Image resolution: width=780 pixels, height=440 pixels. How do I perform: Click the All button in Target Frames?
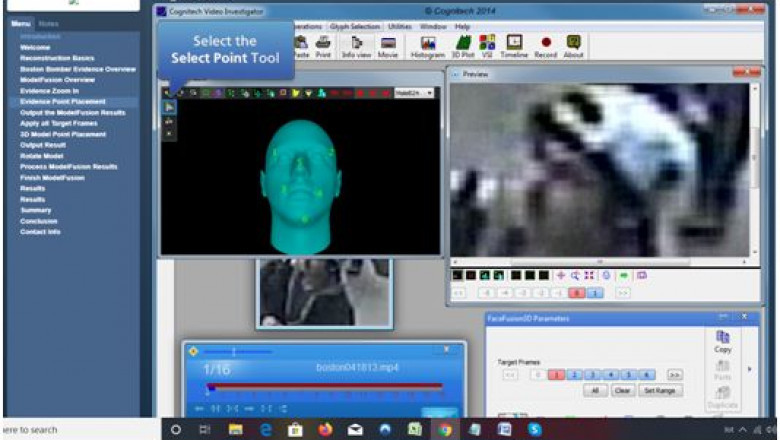595,391
